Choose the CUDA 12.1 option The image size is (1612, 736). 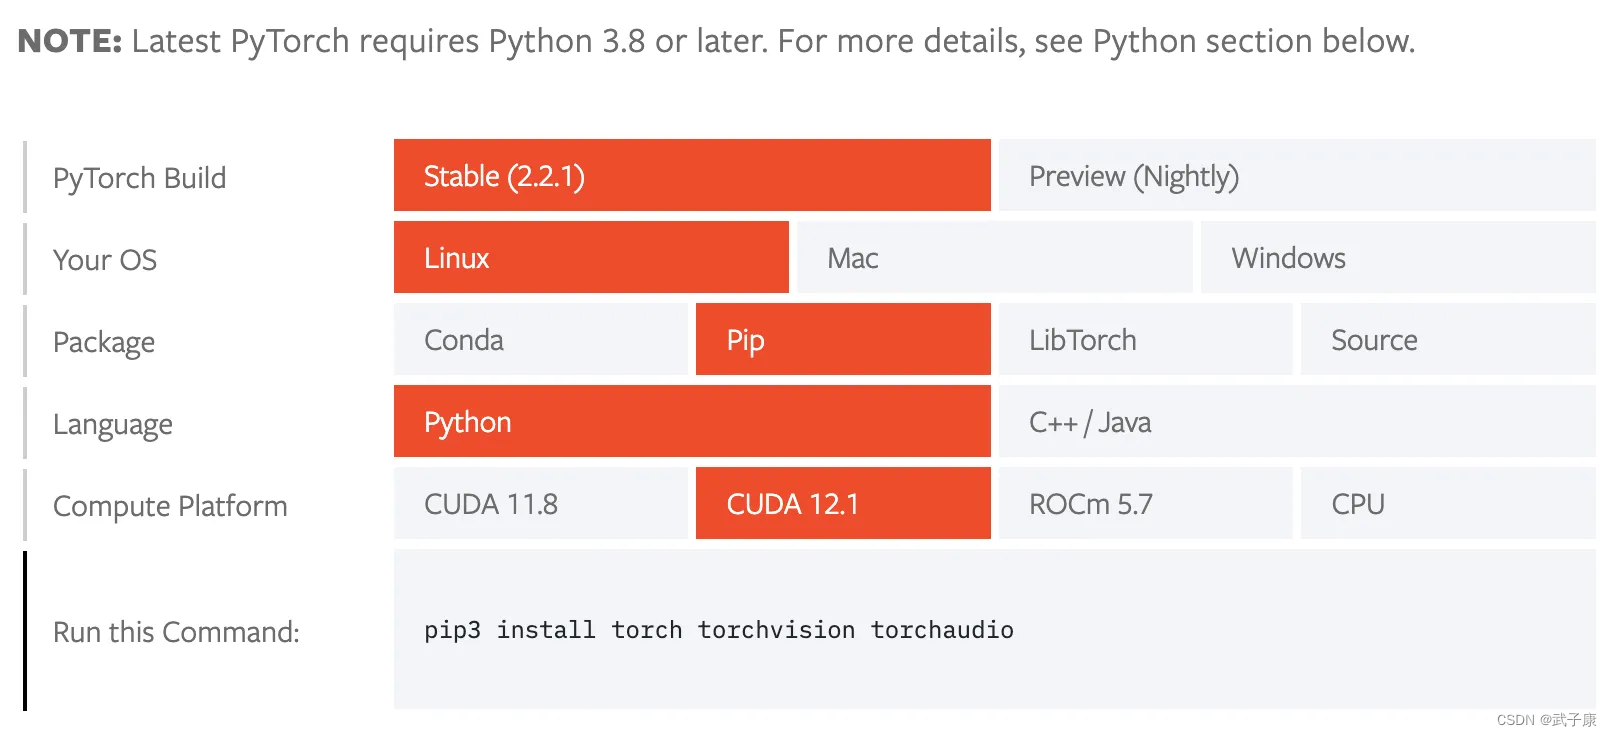841,504
